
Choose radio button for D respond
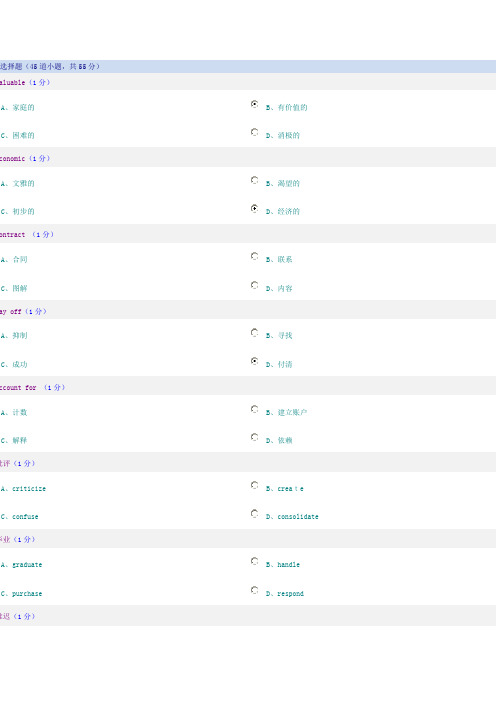[x=254, y=590]
